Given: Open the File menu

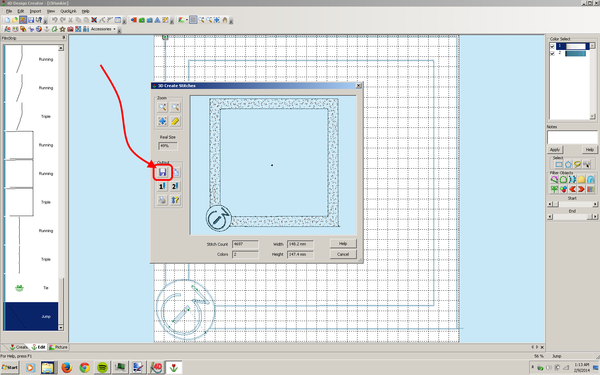Looking at the screenshot, I should [x=9, y=11].
